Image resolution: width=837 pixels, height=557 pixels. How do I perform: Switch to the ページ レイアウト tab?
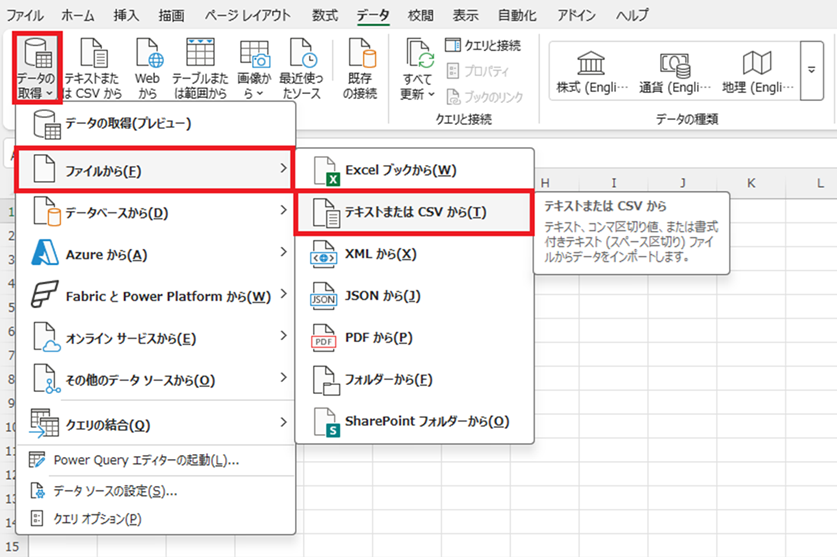pos(248,15)
